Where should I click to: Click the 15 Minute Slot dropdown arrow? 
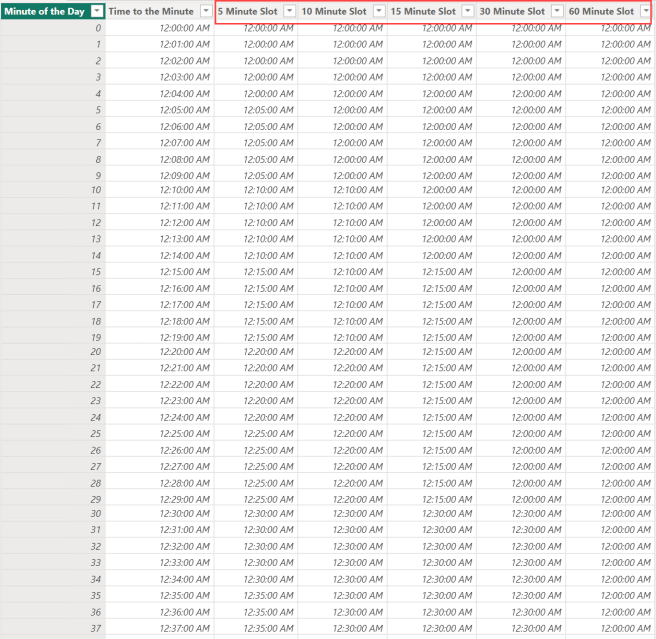point(467,10)
